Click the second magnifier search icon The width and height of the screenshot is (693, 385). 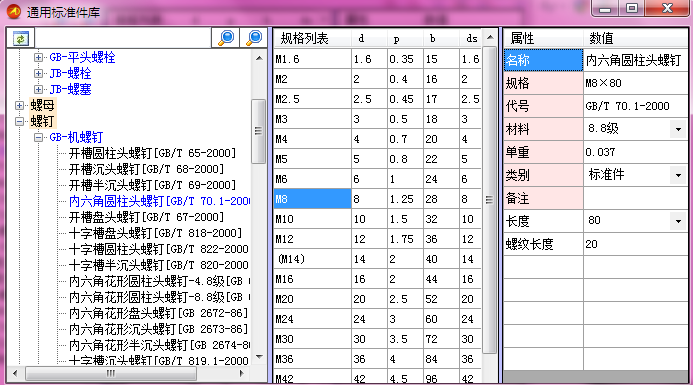tap(254, 38)
